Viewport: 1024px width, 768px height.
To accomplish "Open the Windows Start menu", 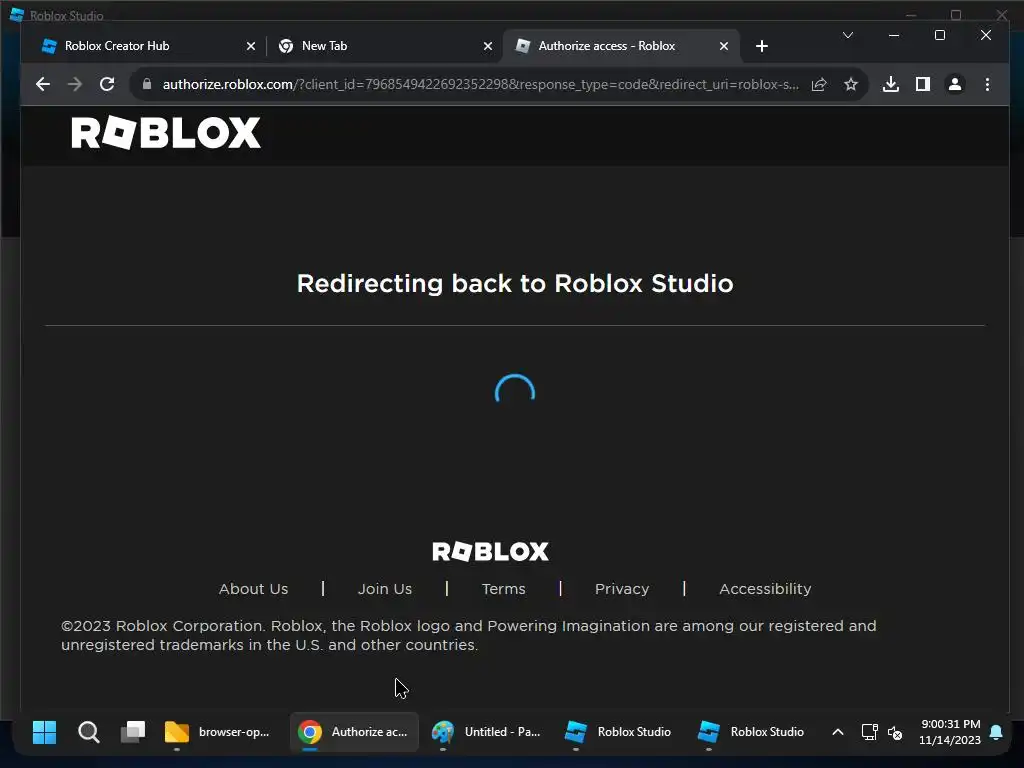I will 44,732.
